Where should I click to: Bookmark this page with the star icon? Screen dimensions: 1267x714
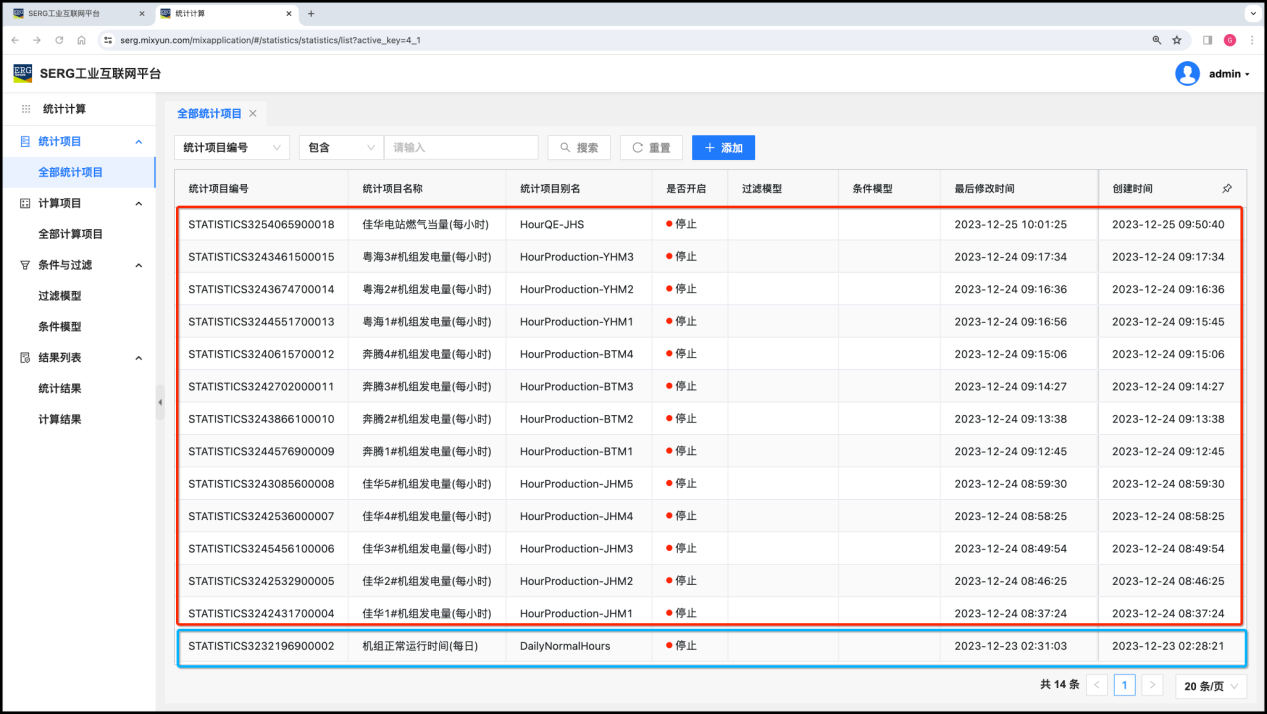(1177, 40)
